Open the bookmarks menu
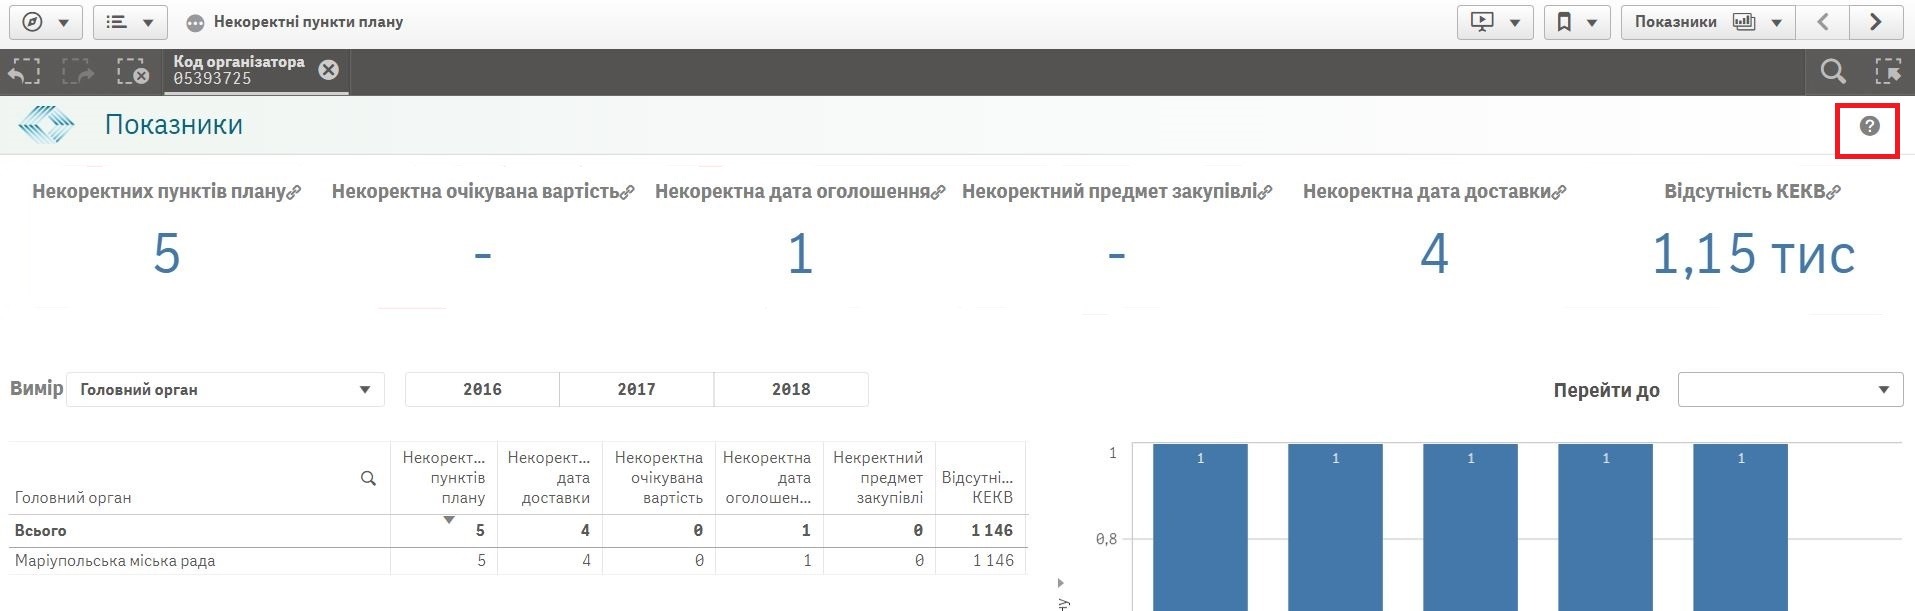This screenshot has width=1915, height=611. (x=1577, y=22)
